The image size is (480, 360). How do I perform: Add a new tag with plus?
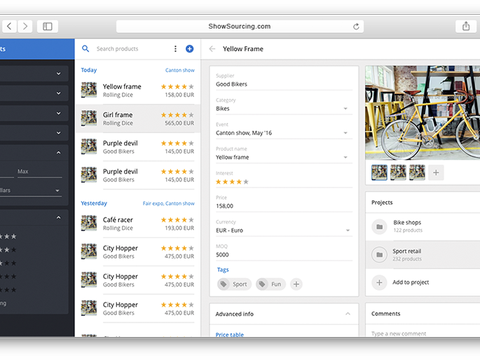pyautogui.click(x=296, y=284)
